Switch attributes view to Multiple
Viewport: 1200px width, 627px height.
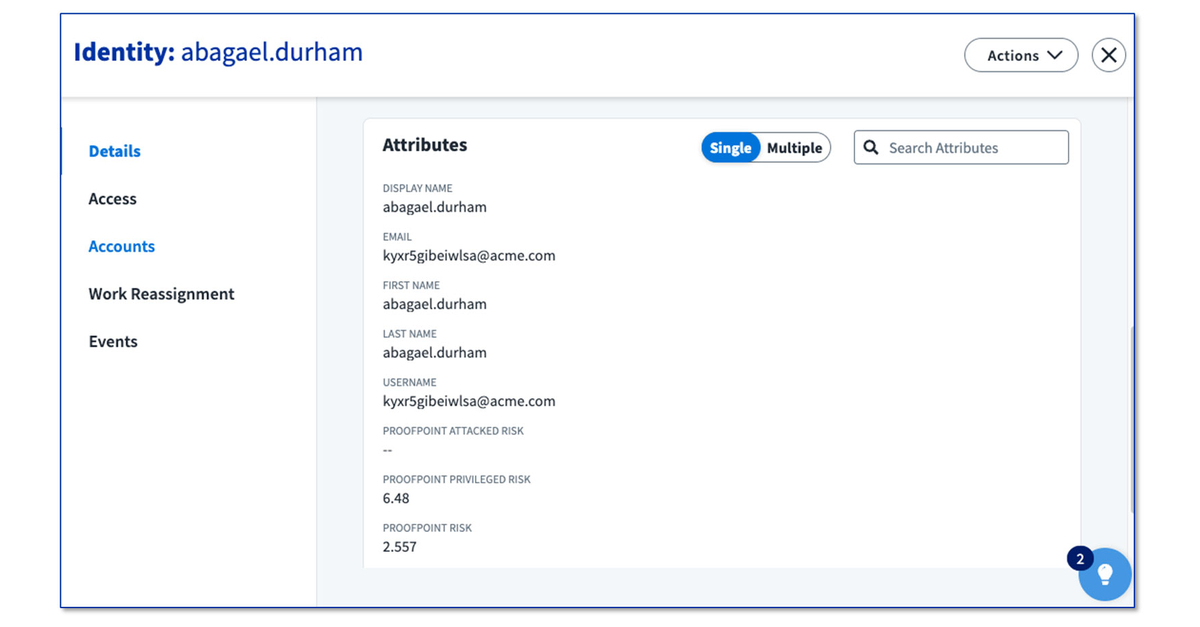click(x=794, y=148)
